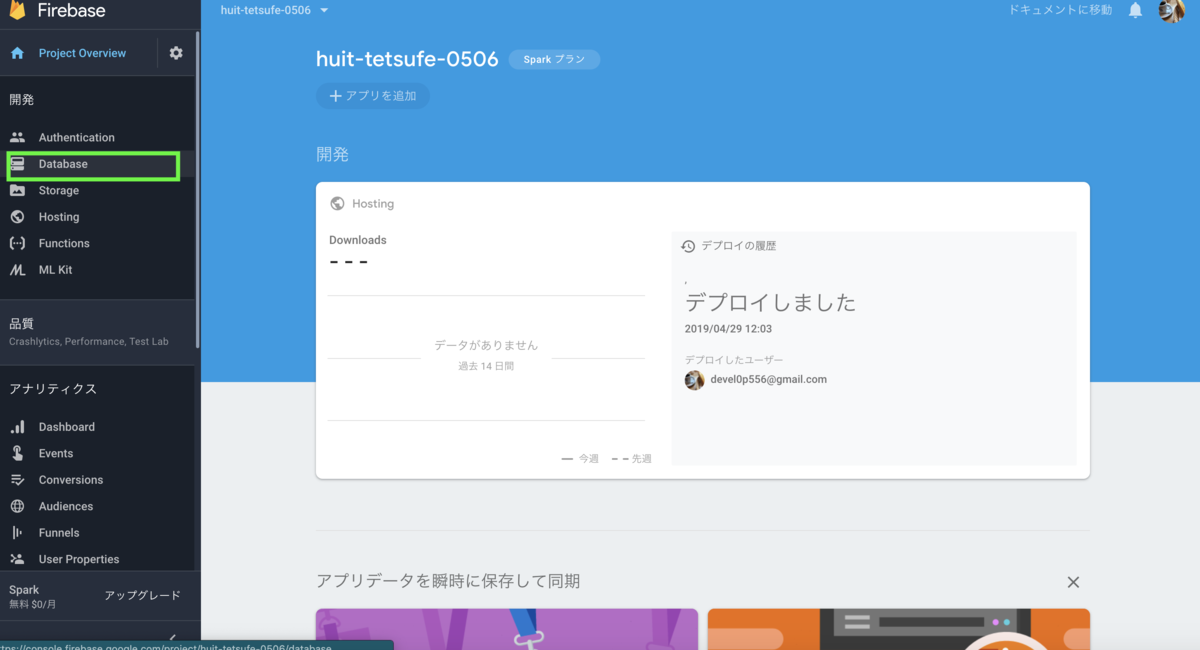The image size is (1200, 650).
Task: Expand the 開発 sidebar section header
Action: [x=22, y=100]
